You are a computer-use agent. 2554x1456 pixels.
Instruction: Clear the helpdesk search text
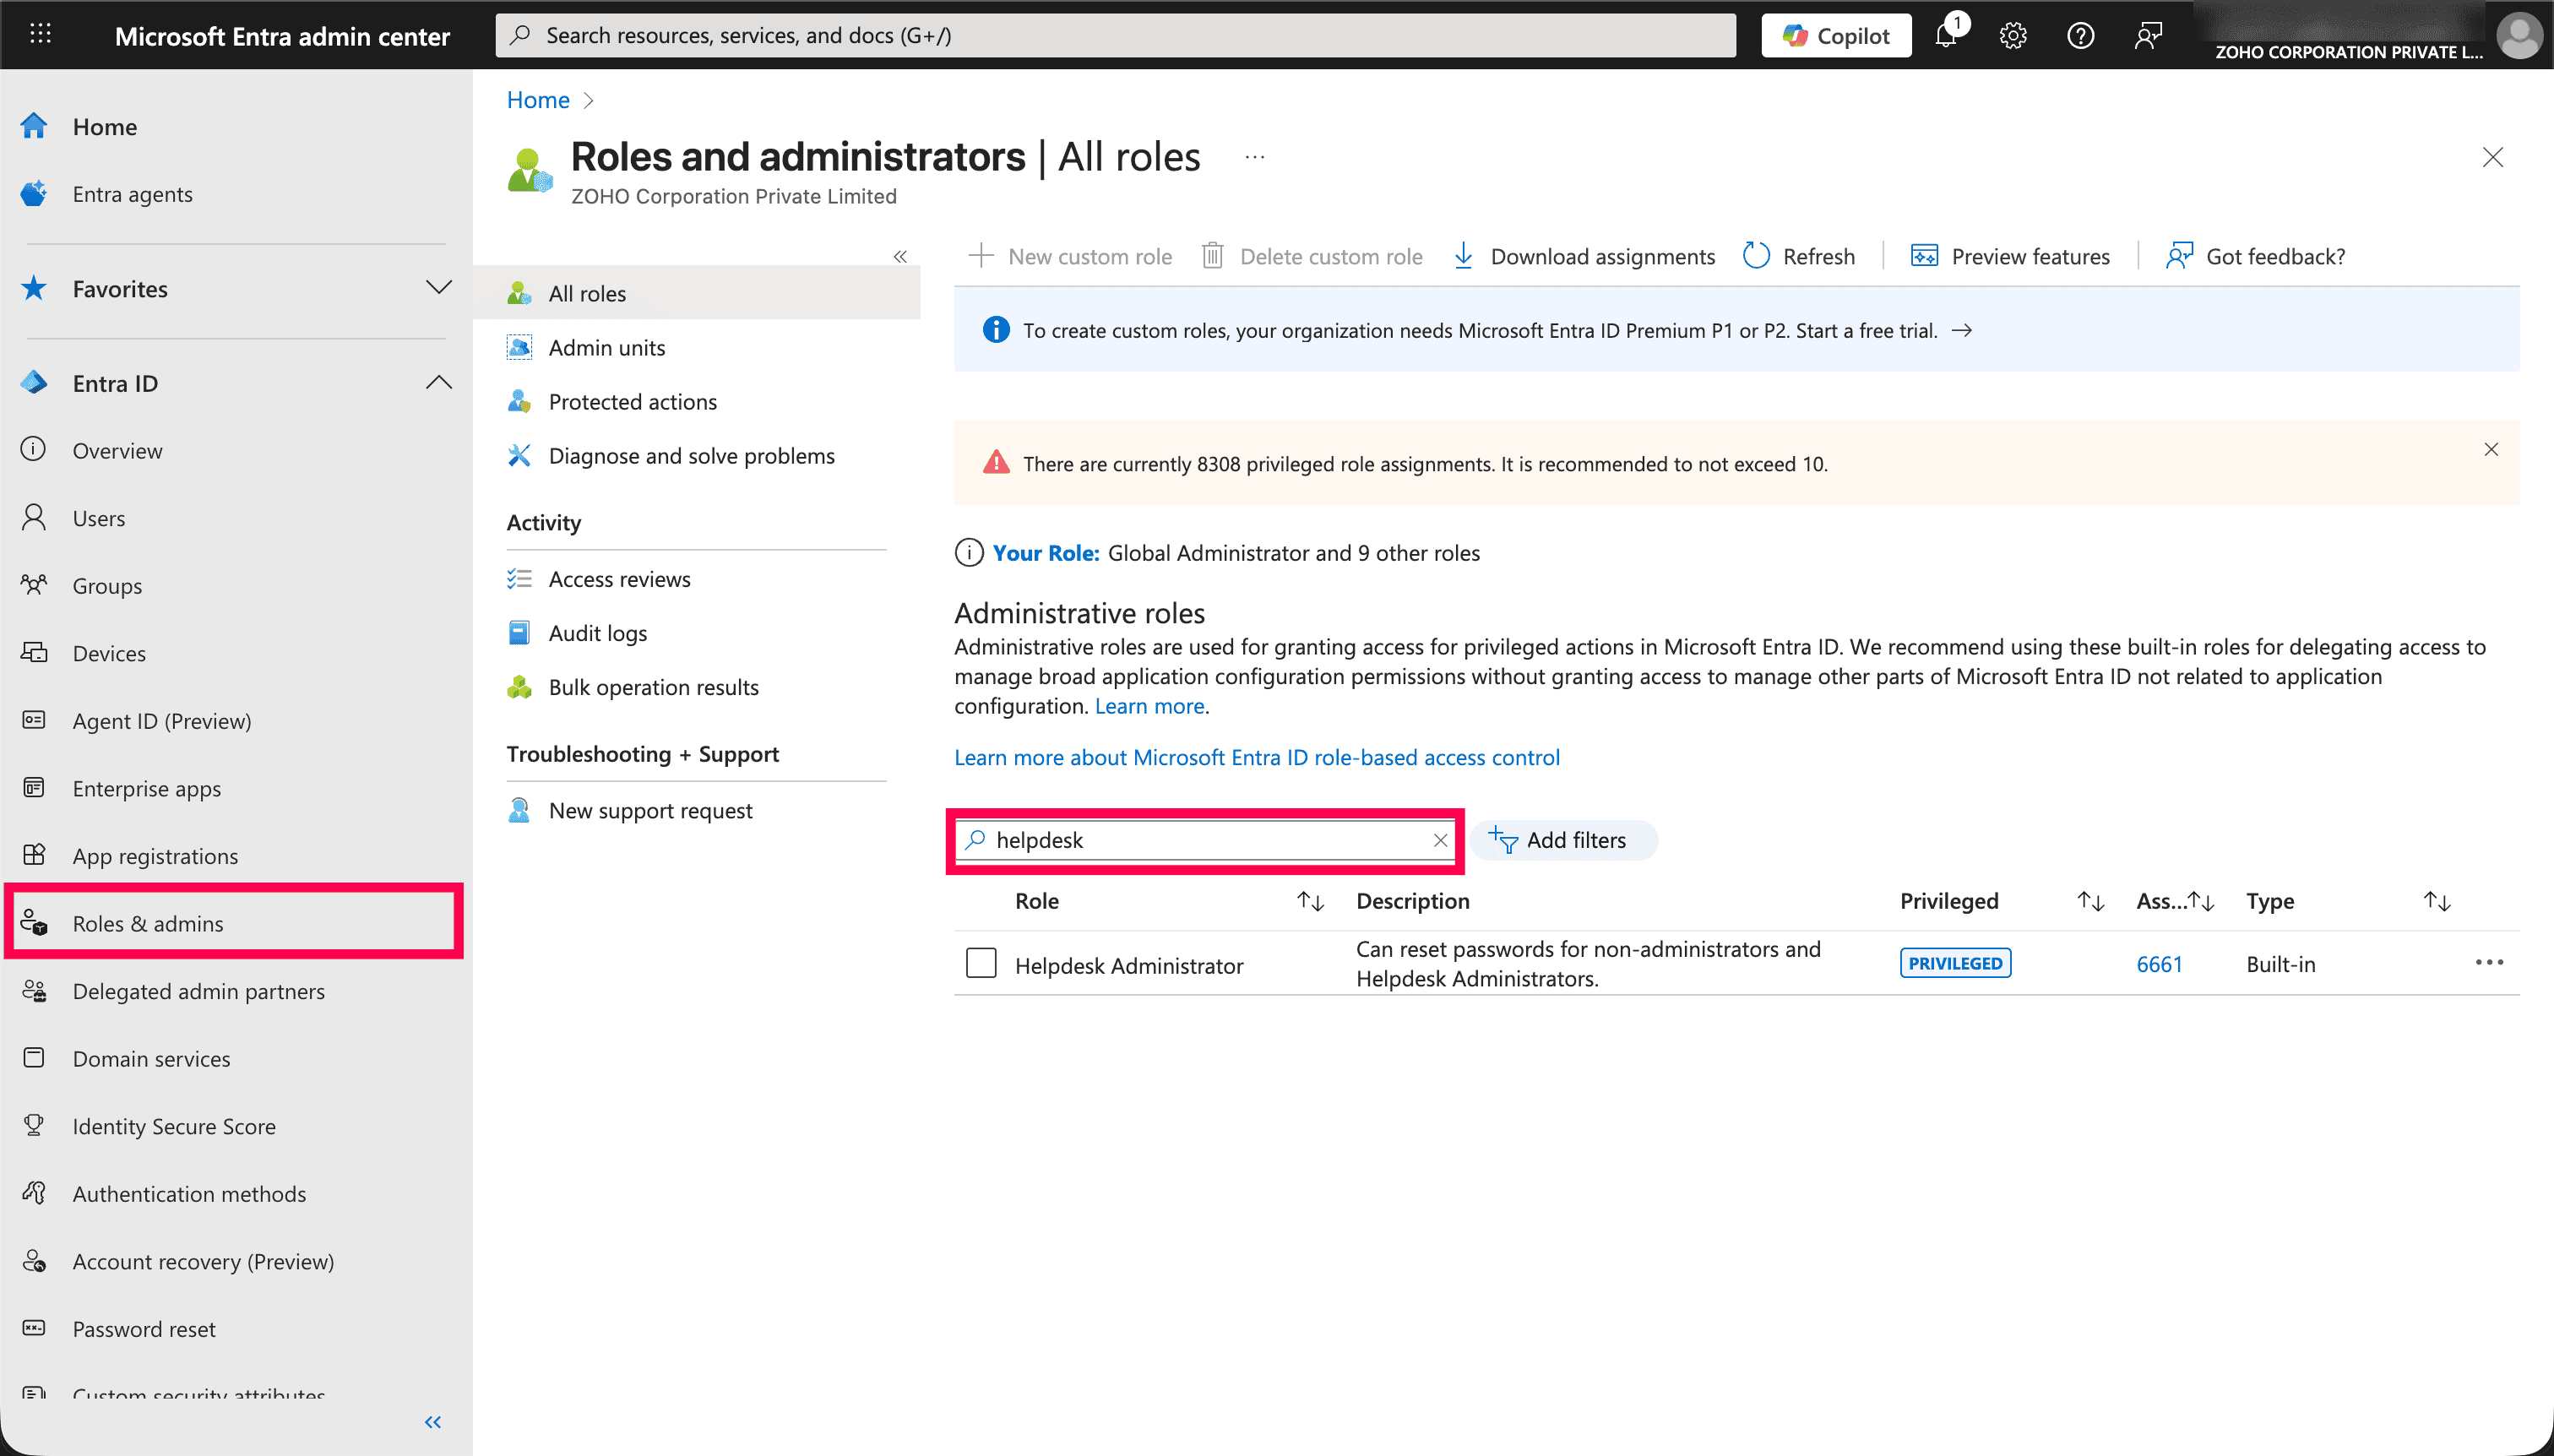pos(1440,840)
